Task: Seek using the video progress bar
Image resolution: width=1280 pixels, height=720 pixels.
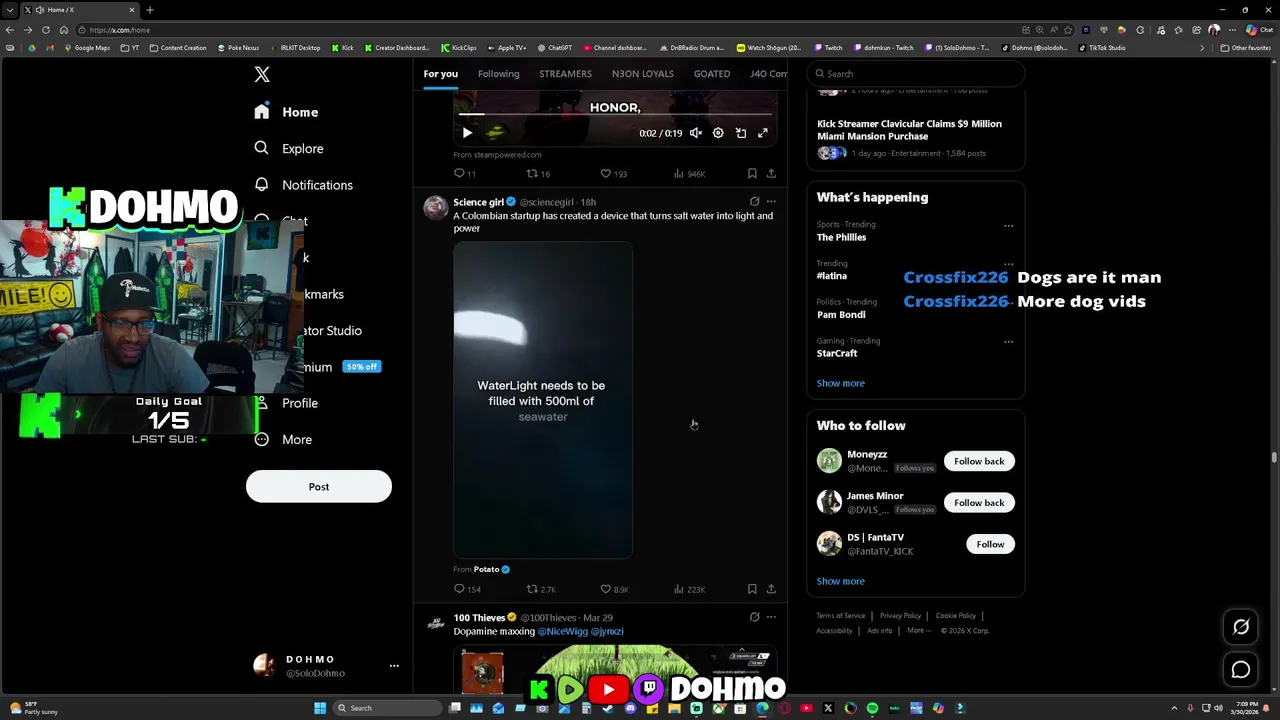Action: coord(615,115)
